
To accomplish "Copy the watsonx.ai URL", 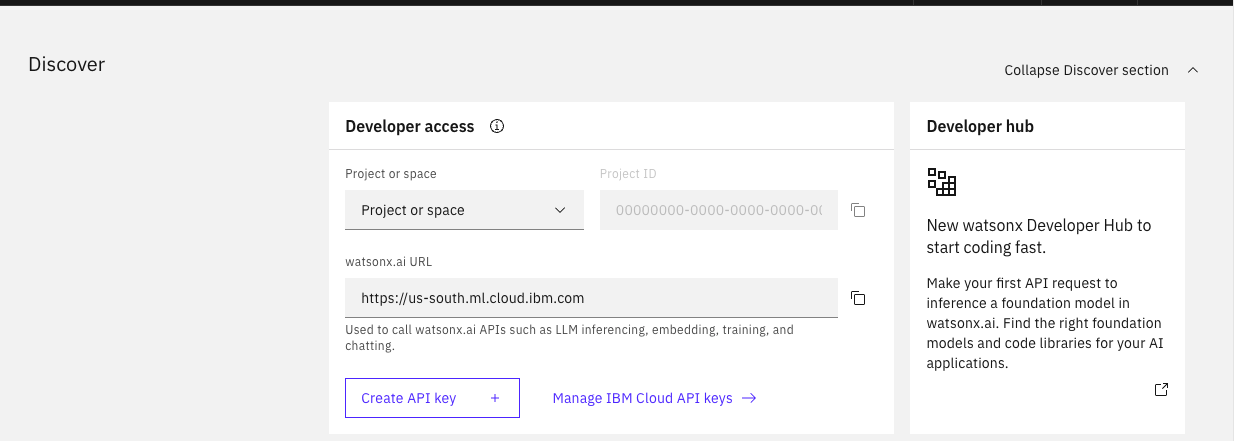I will click(x=857, y=298).
